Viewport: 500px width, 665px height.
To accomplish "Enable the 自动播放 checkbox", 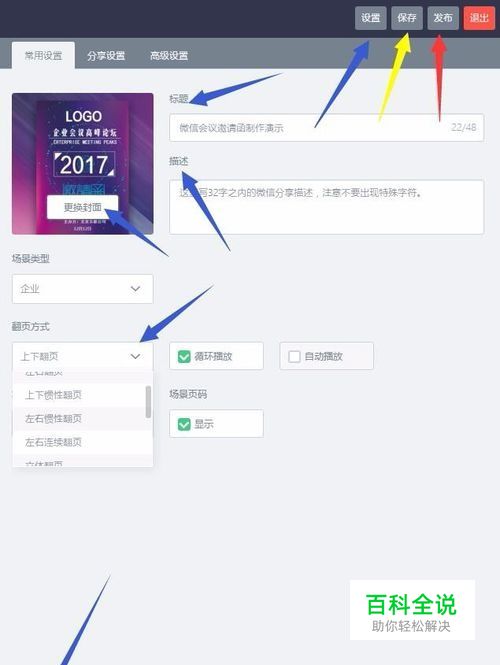I will [294, 356].
